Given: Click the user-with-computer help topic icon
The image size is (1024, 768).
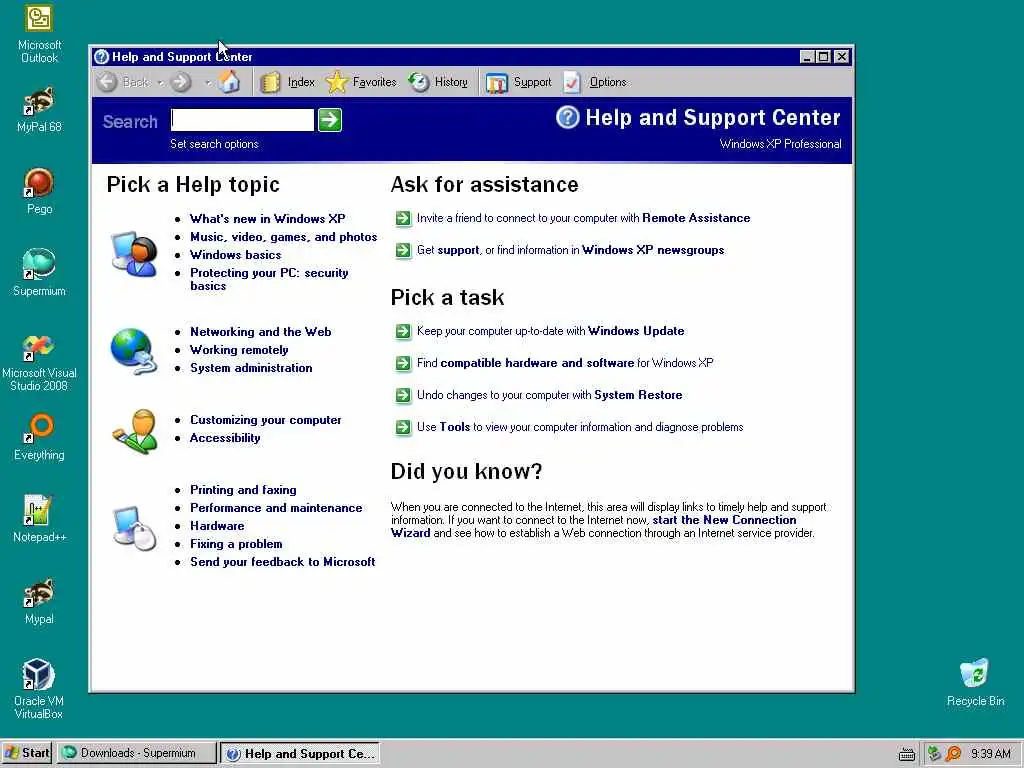Looking at the screenshot, I should click(134, 253).
